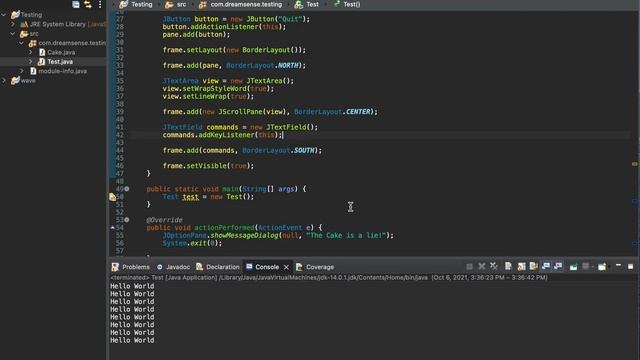Click Remove All Terminated Launches icon
640x360 pixels.
(494, 267)
